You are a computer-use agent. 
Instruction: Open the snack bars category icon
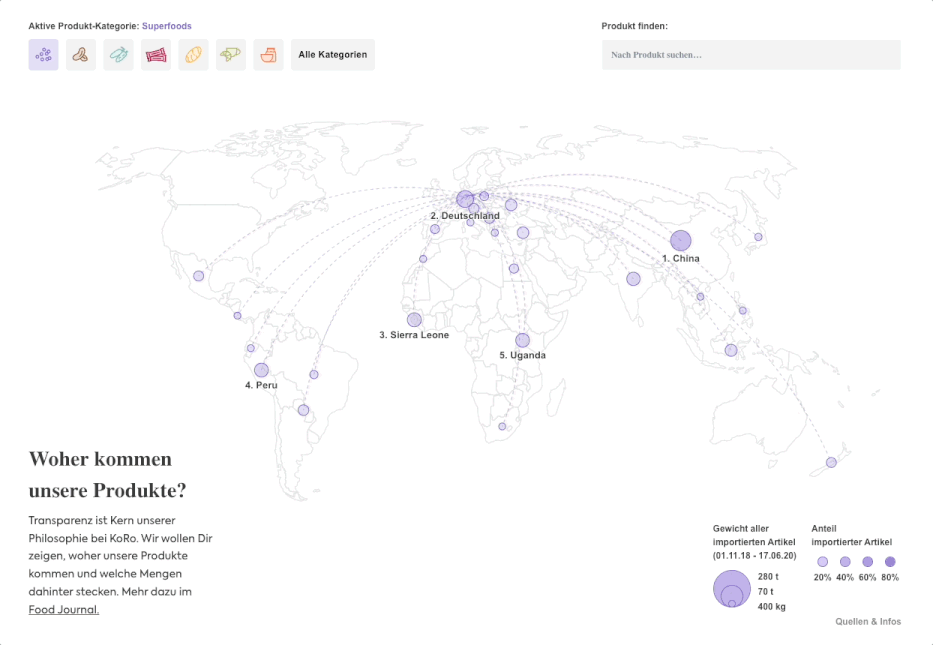(156, 54)
